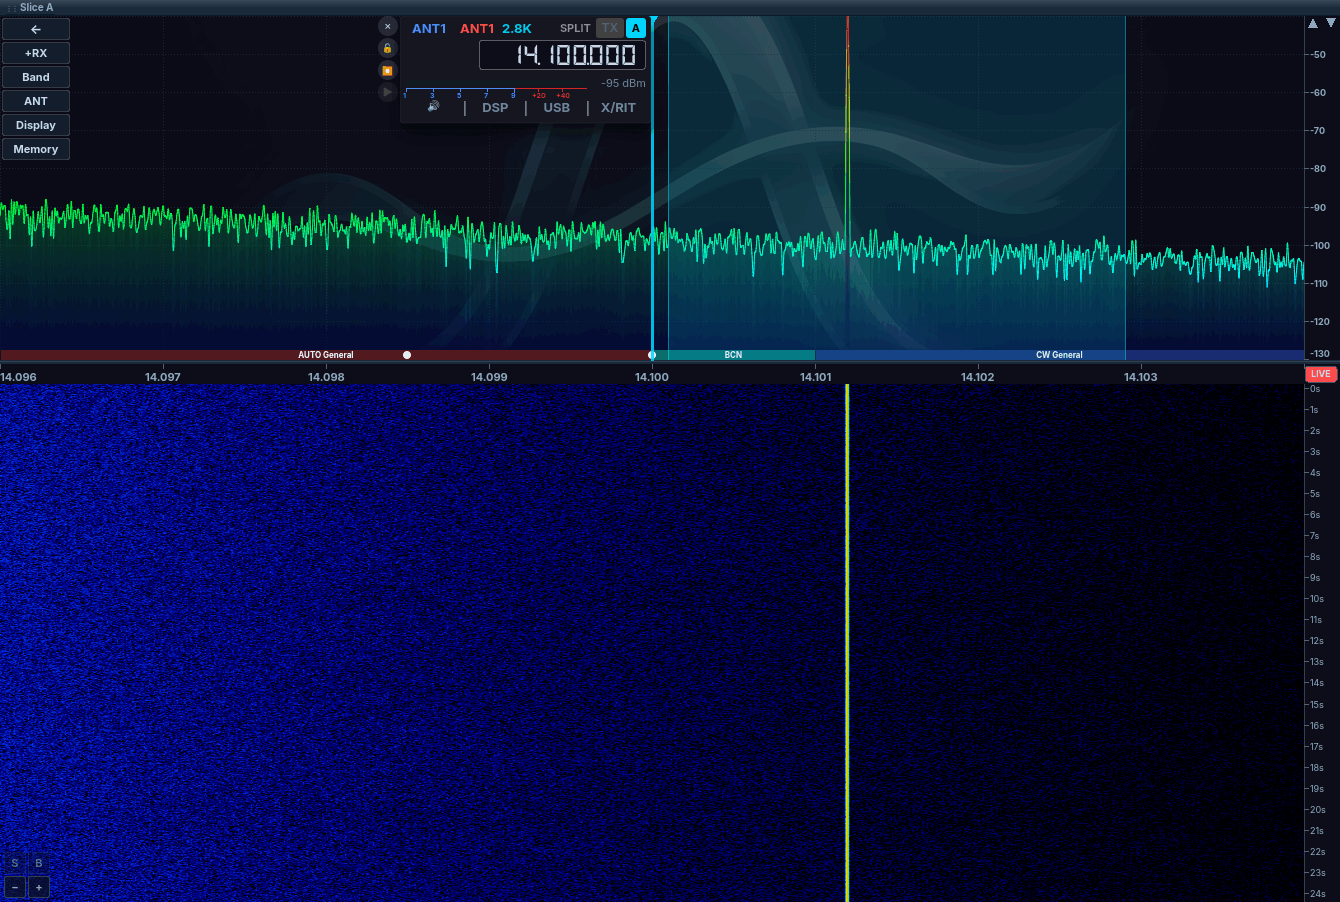
Task: Click the yellow-green signal trace in waterfall
Action: coord(847,642)
